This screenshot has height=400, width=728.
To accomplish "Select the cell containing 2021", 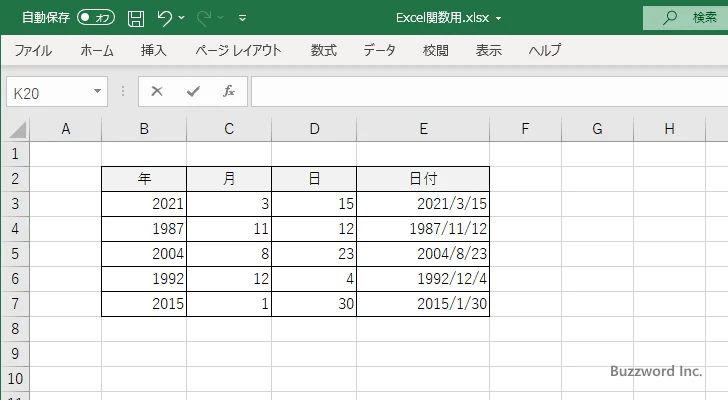I will [x=144, y=204].
